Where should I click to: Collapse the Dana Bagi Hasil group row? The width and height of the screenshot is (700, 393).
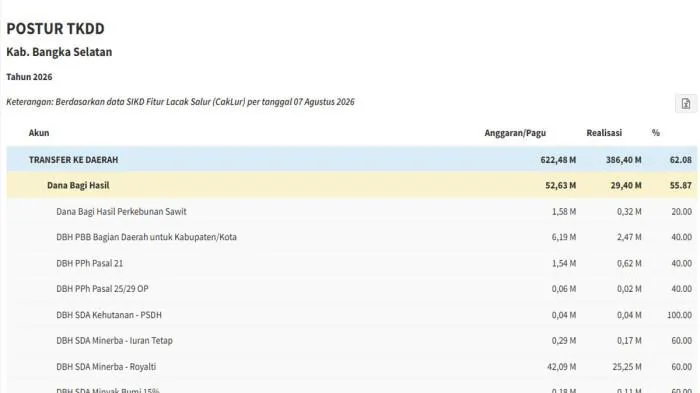point(352,185)
